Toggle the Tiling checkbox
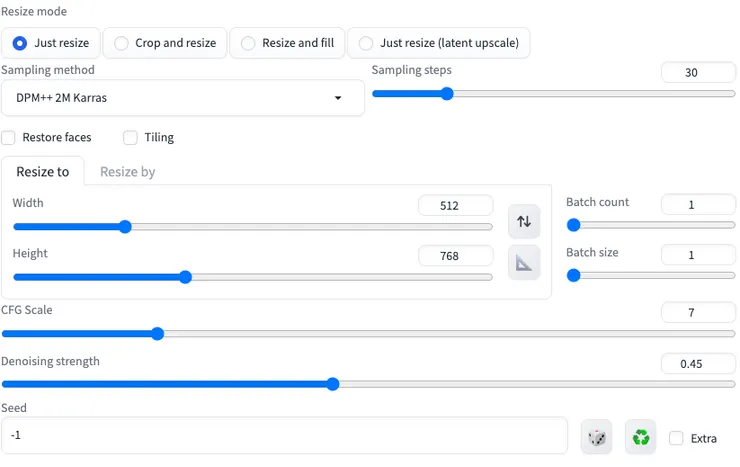 pyautogui.click(x=130, y=137)
